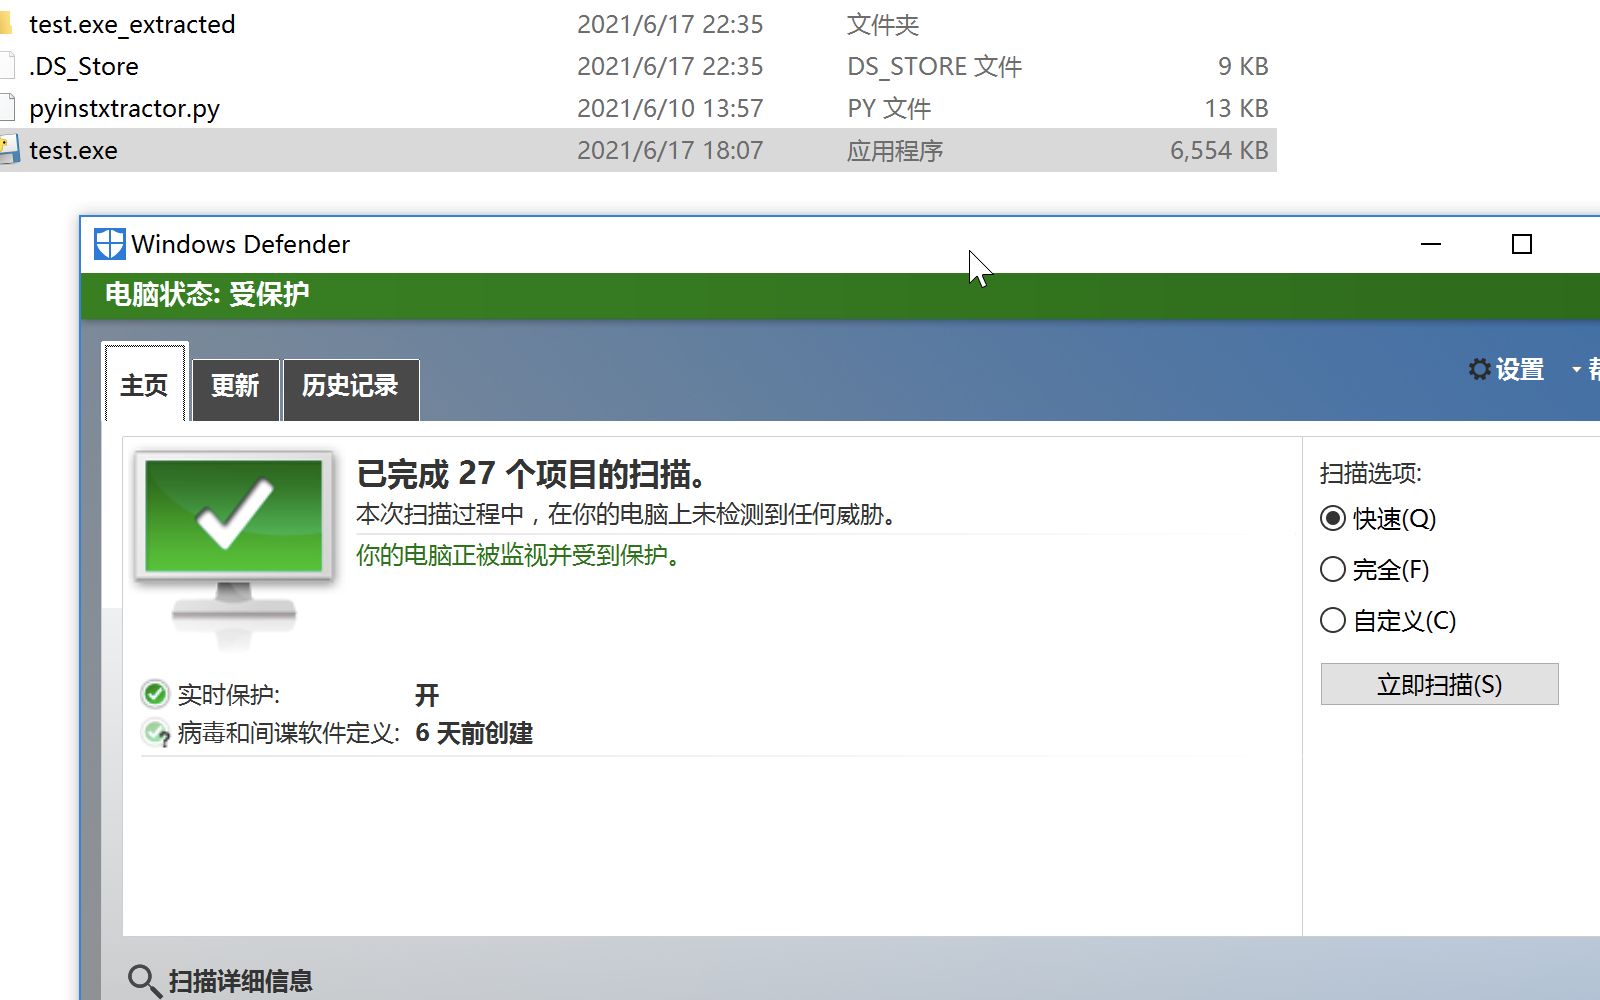1600x1000 pixels.
Task: Click the .DS_Store file icon
Action: [7, 66]
